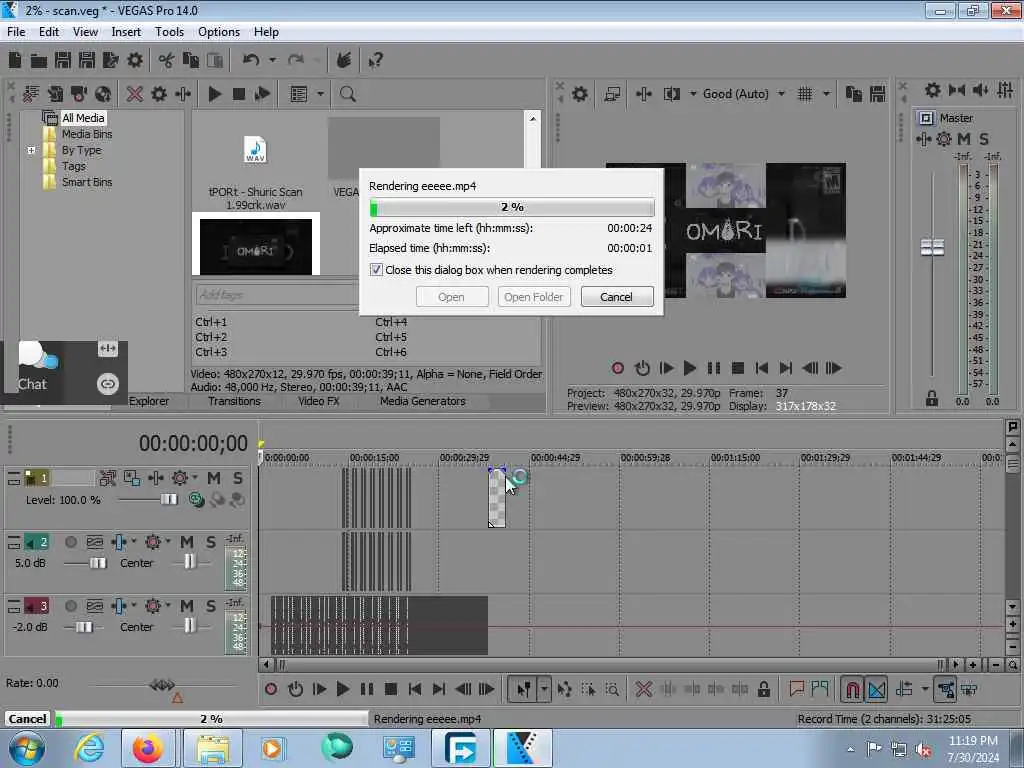Open Track 2 automation settings dropdown
The width and height of the screenshot is (1024, 768).
(168, 542)
